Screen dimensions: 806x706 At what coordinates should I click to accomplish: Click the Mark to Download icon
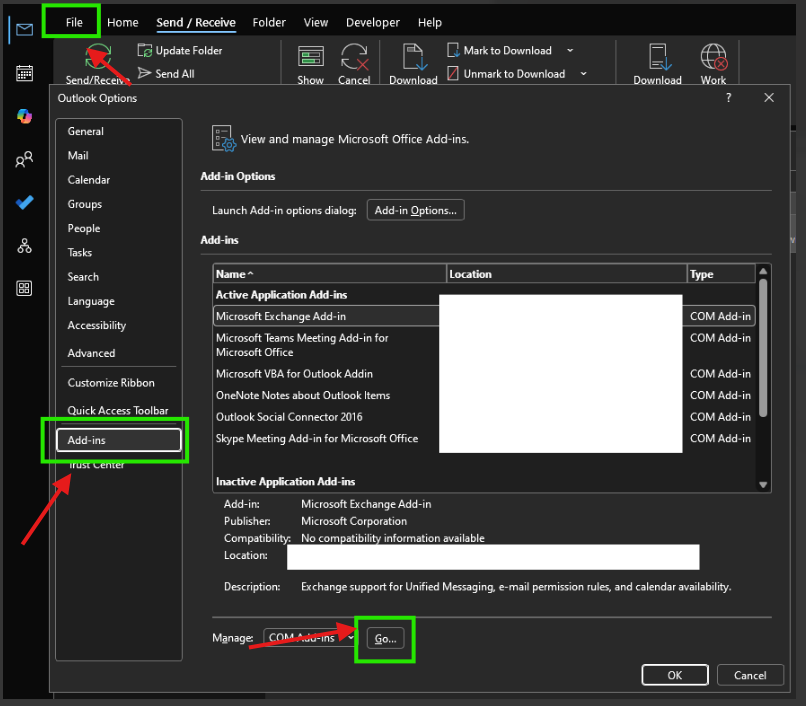[453, 50]
